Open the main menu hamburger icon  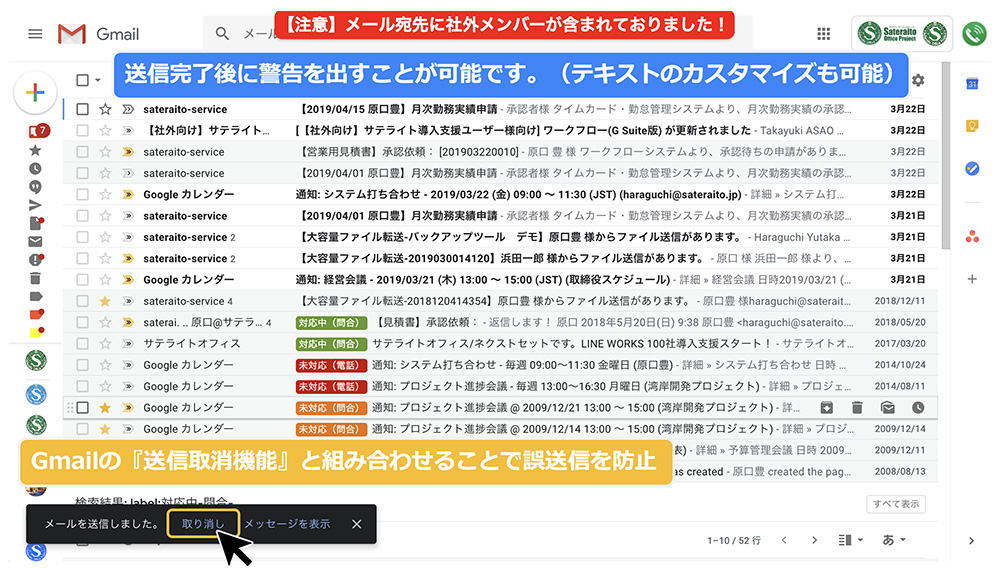[x=35, y=34]
